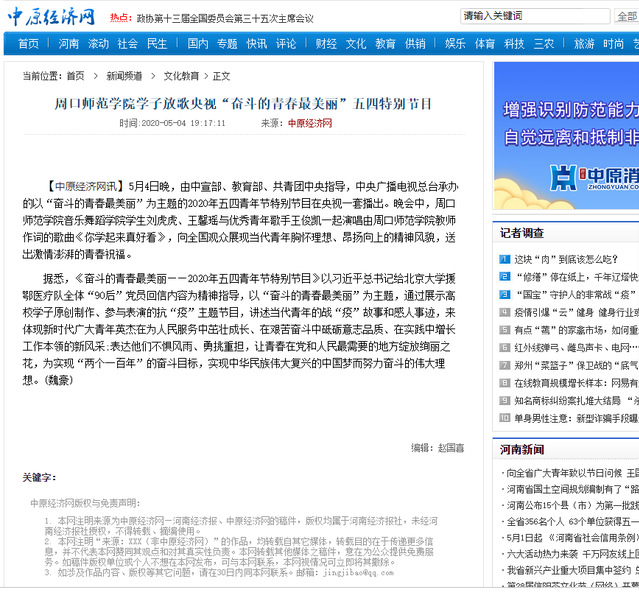639x601 pixels.
Task: Go to 首页 in the navigation bar
Action: [29, 44]
